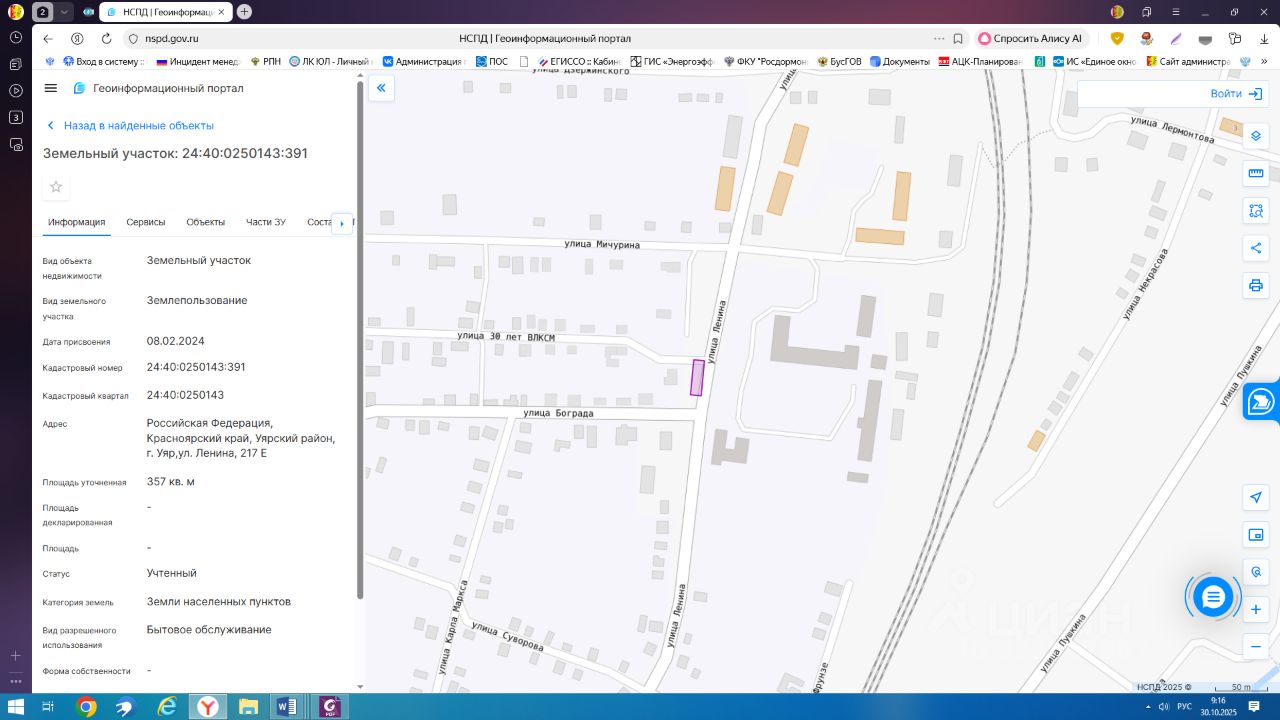Open new browser tab
1280x720 pixels.
pos(244,12)
